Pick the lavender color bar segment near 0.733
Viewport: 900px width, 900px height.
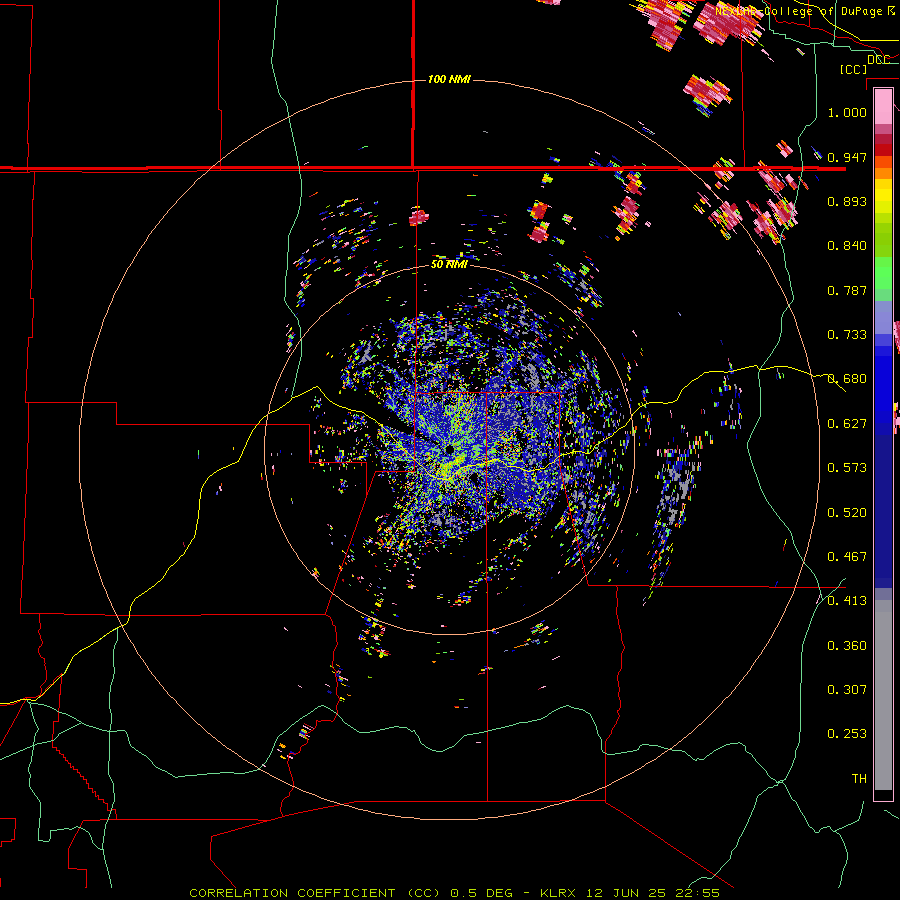pos(883,317)
